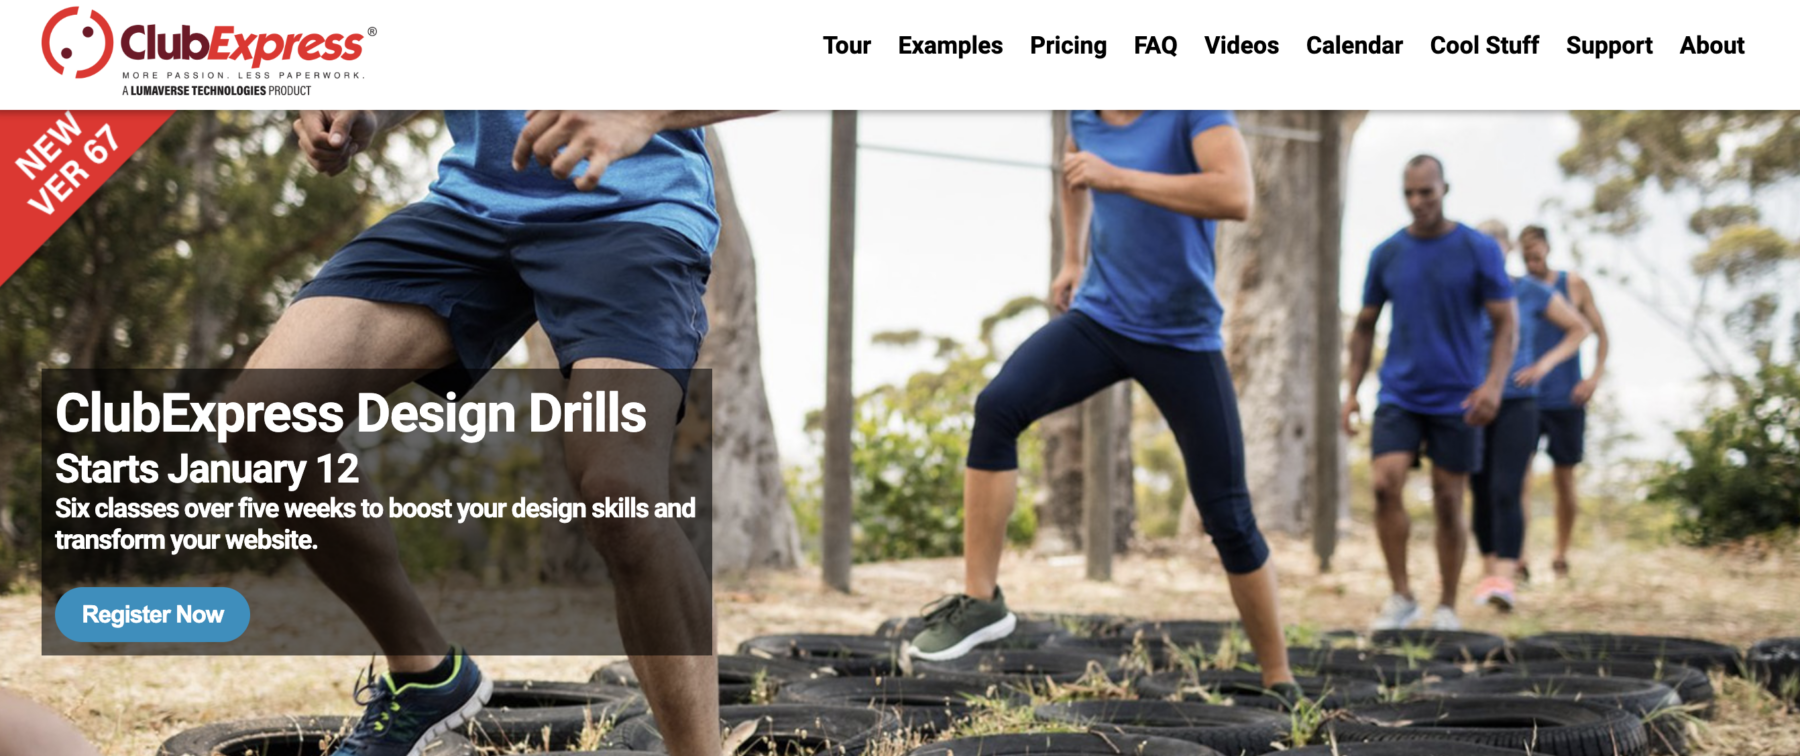Click the Lumaverse Technologies product tagline

[x=216, y=90]
